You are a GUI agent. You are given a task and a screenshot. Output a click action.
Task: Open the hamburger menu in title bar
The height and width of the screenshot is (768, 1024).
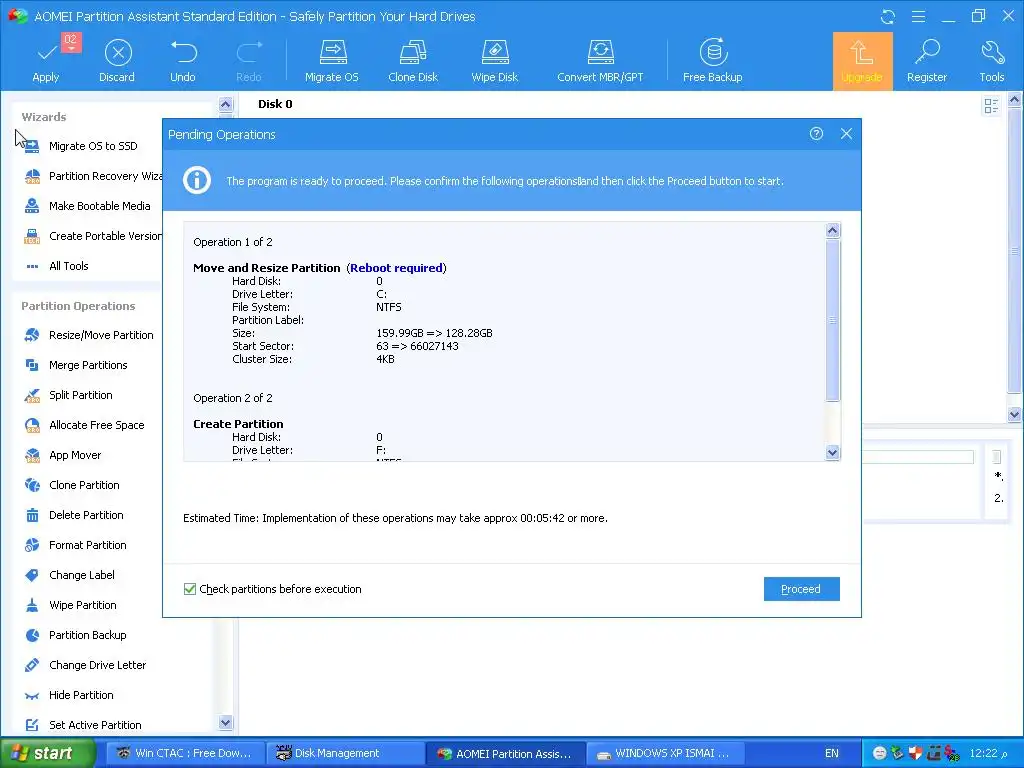pyautogui.click(x=918, y=16)
